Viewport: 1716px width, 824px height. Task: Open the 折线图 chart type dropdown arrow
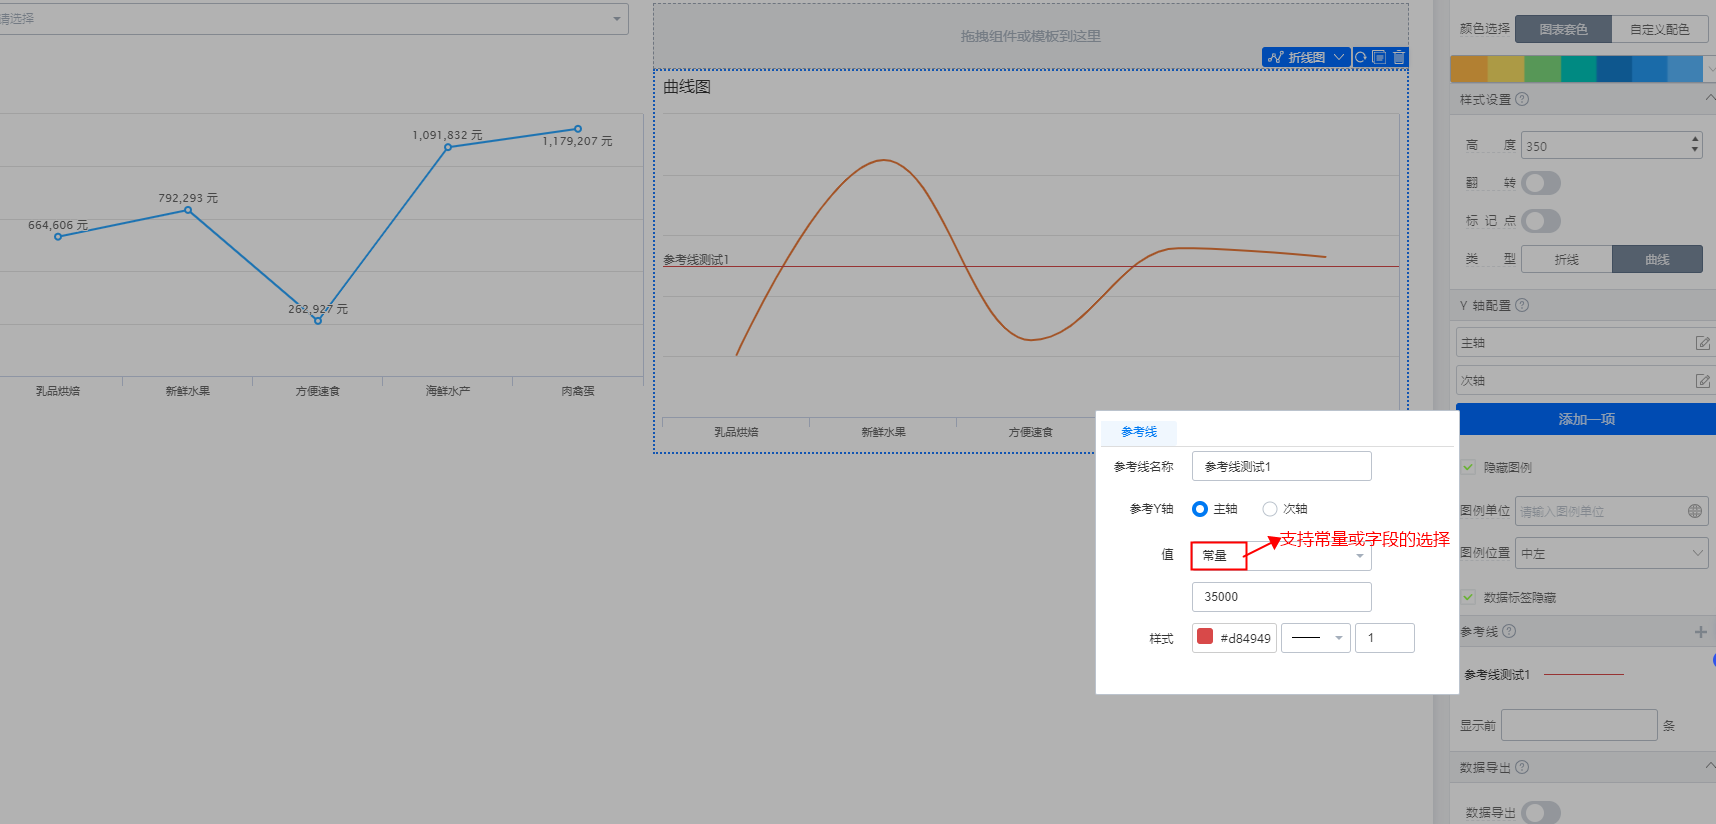(x=1339, y=57)
